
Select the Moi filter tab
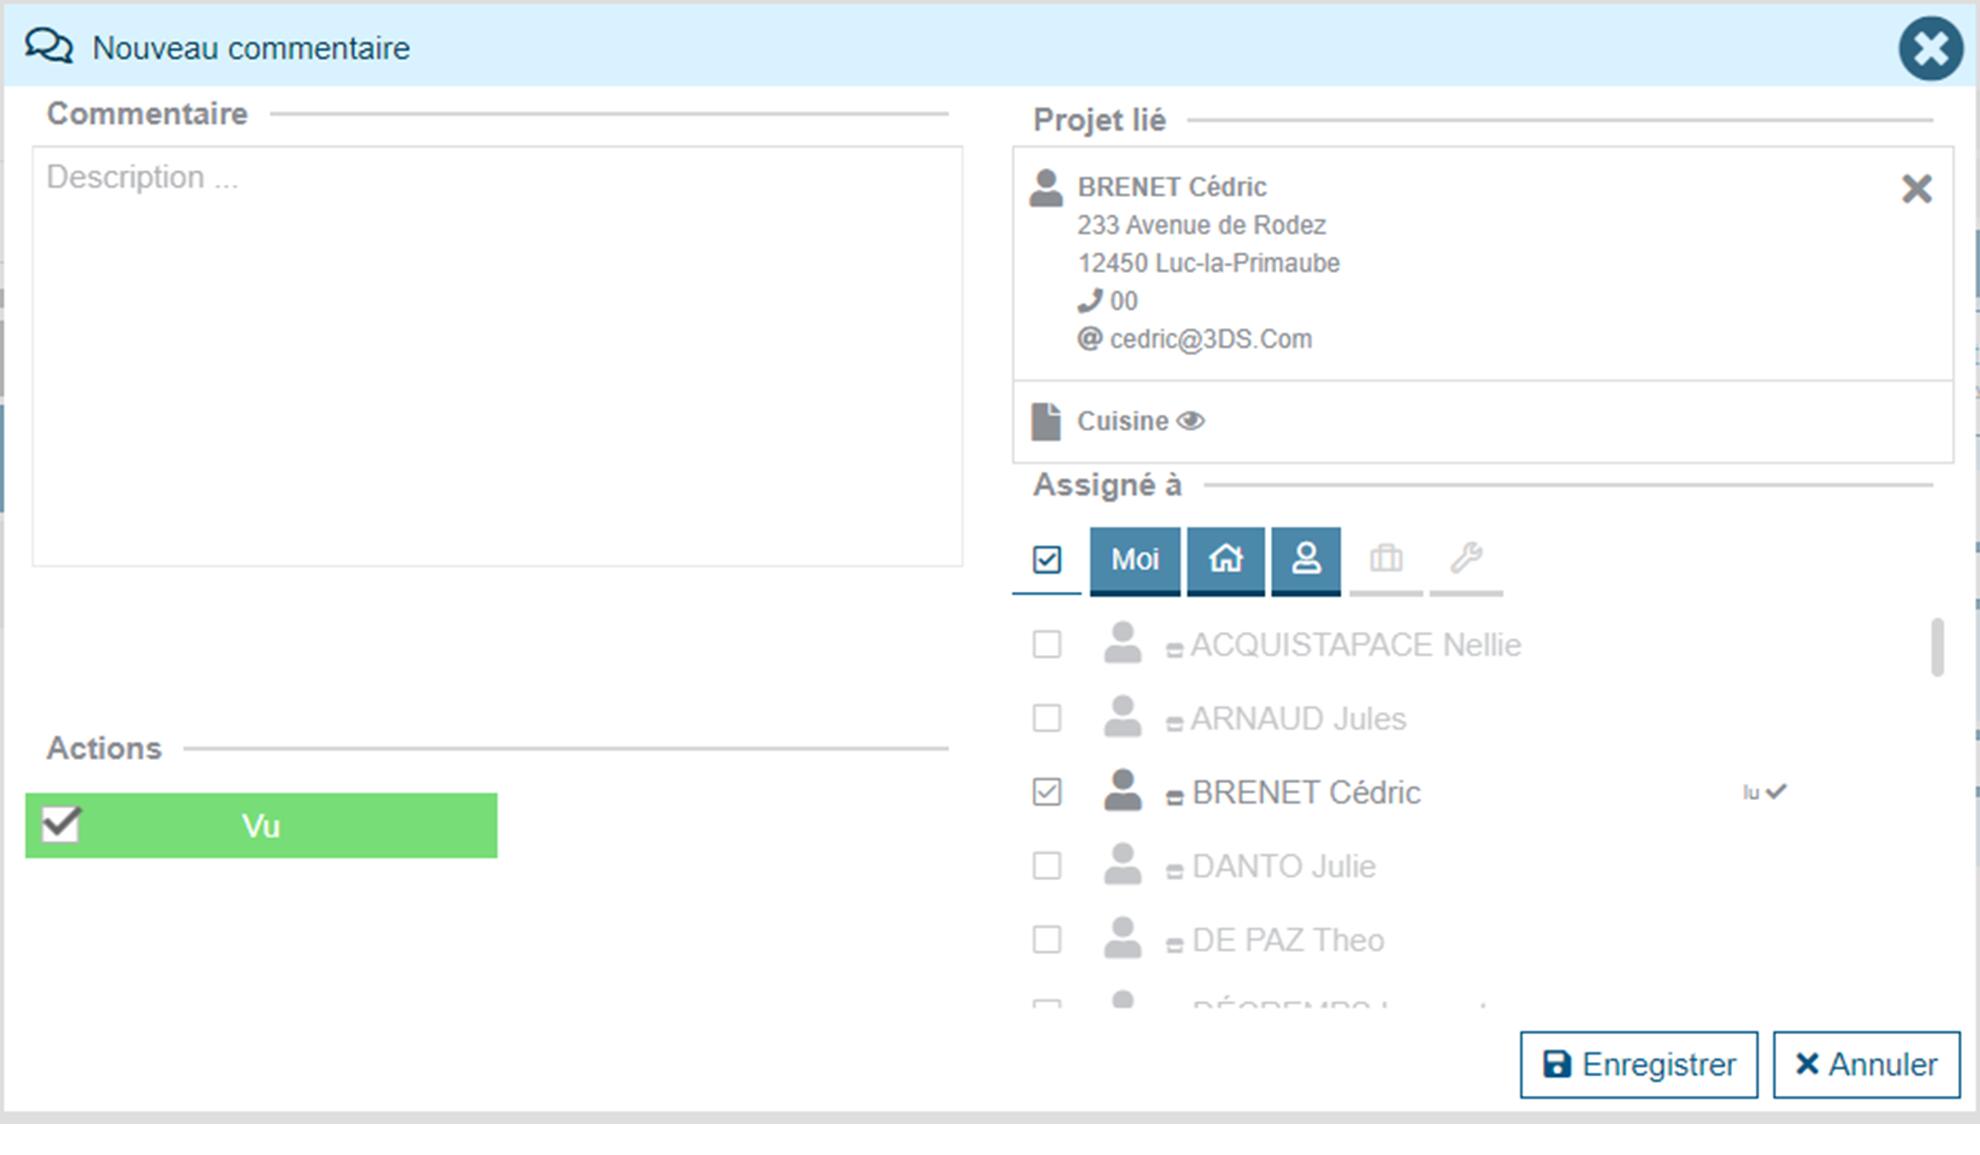[x=1134, y=559]
